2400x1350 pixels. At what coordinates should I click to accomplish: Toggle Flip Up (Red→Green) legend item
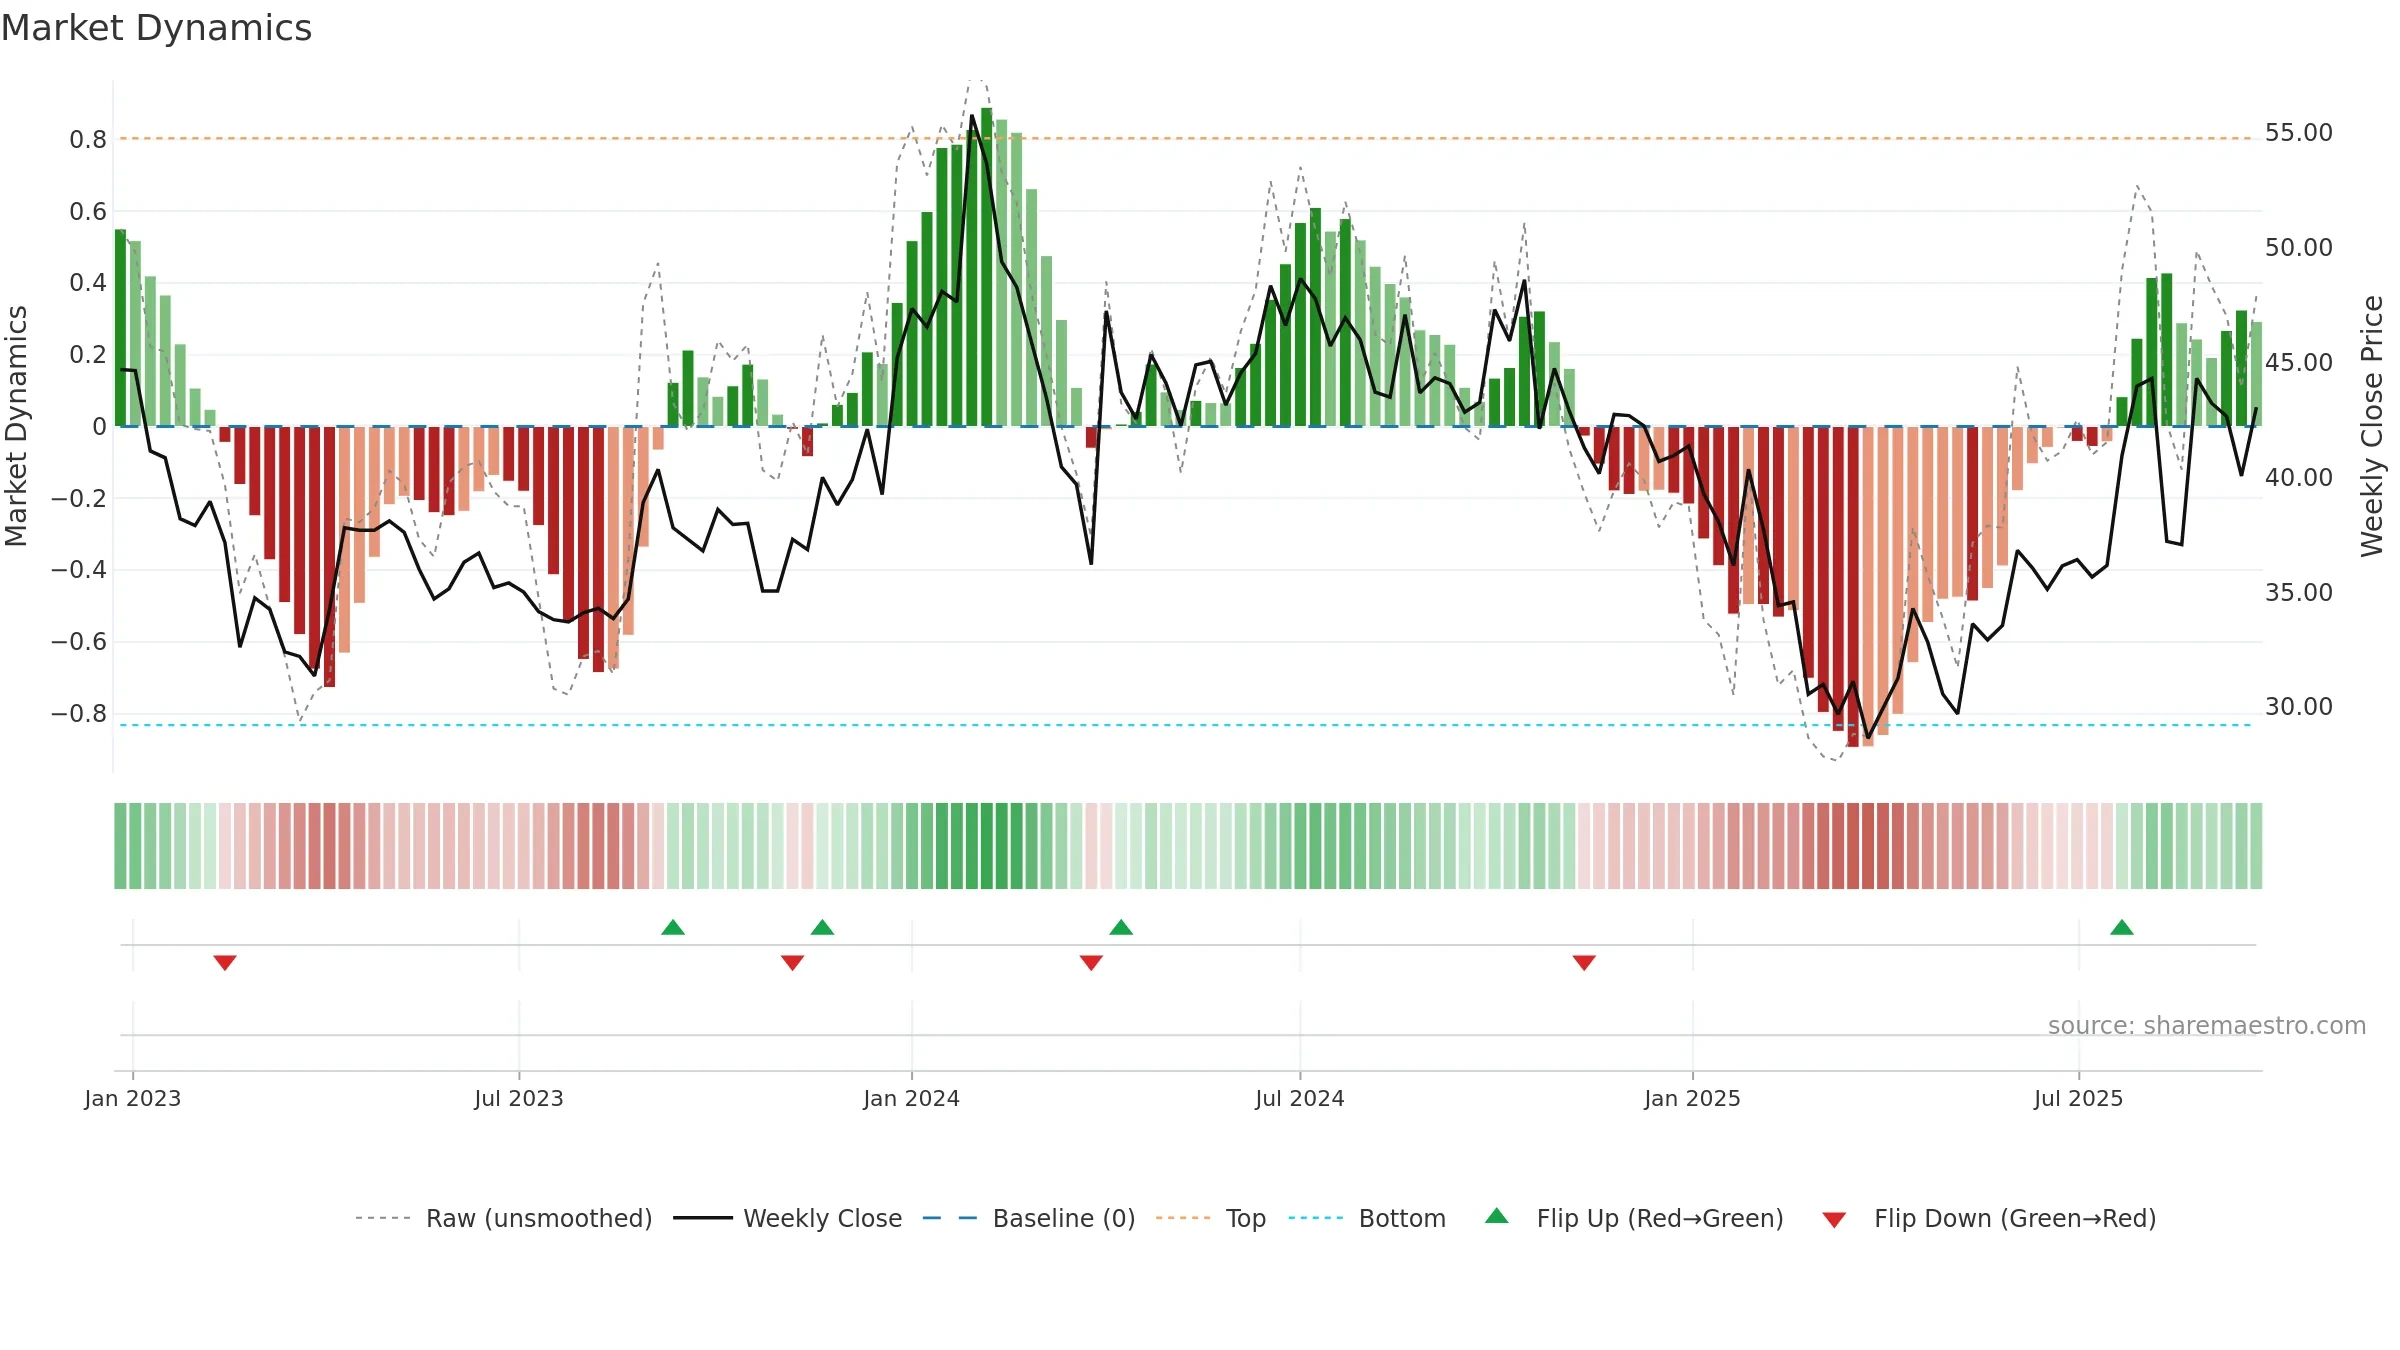pyautogui.click(x=1634, y=1218)
